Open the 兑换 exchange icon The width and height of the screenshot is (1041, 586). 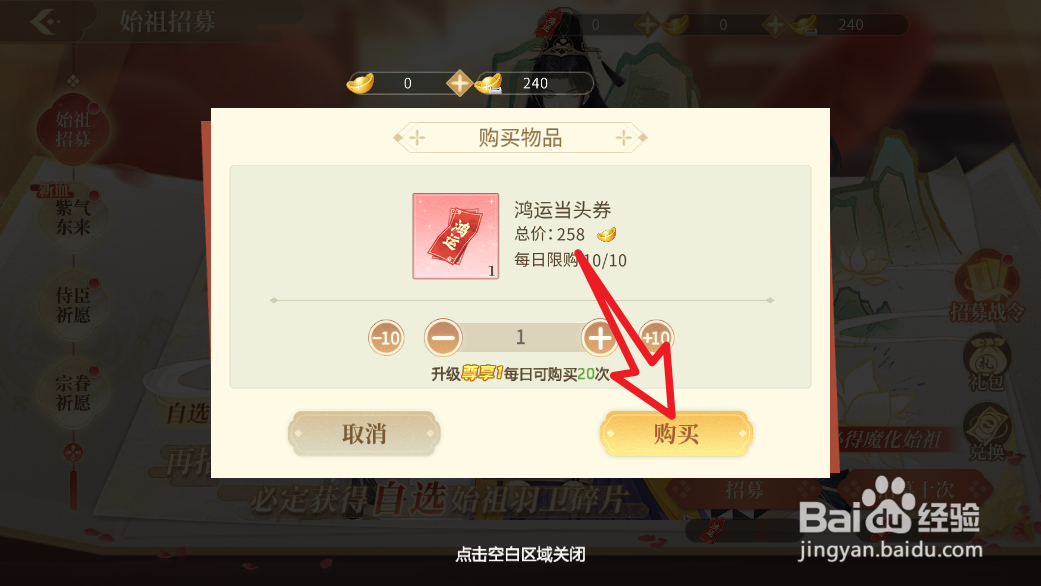pos(987,432)
